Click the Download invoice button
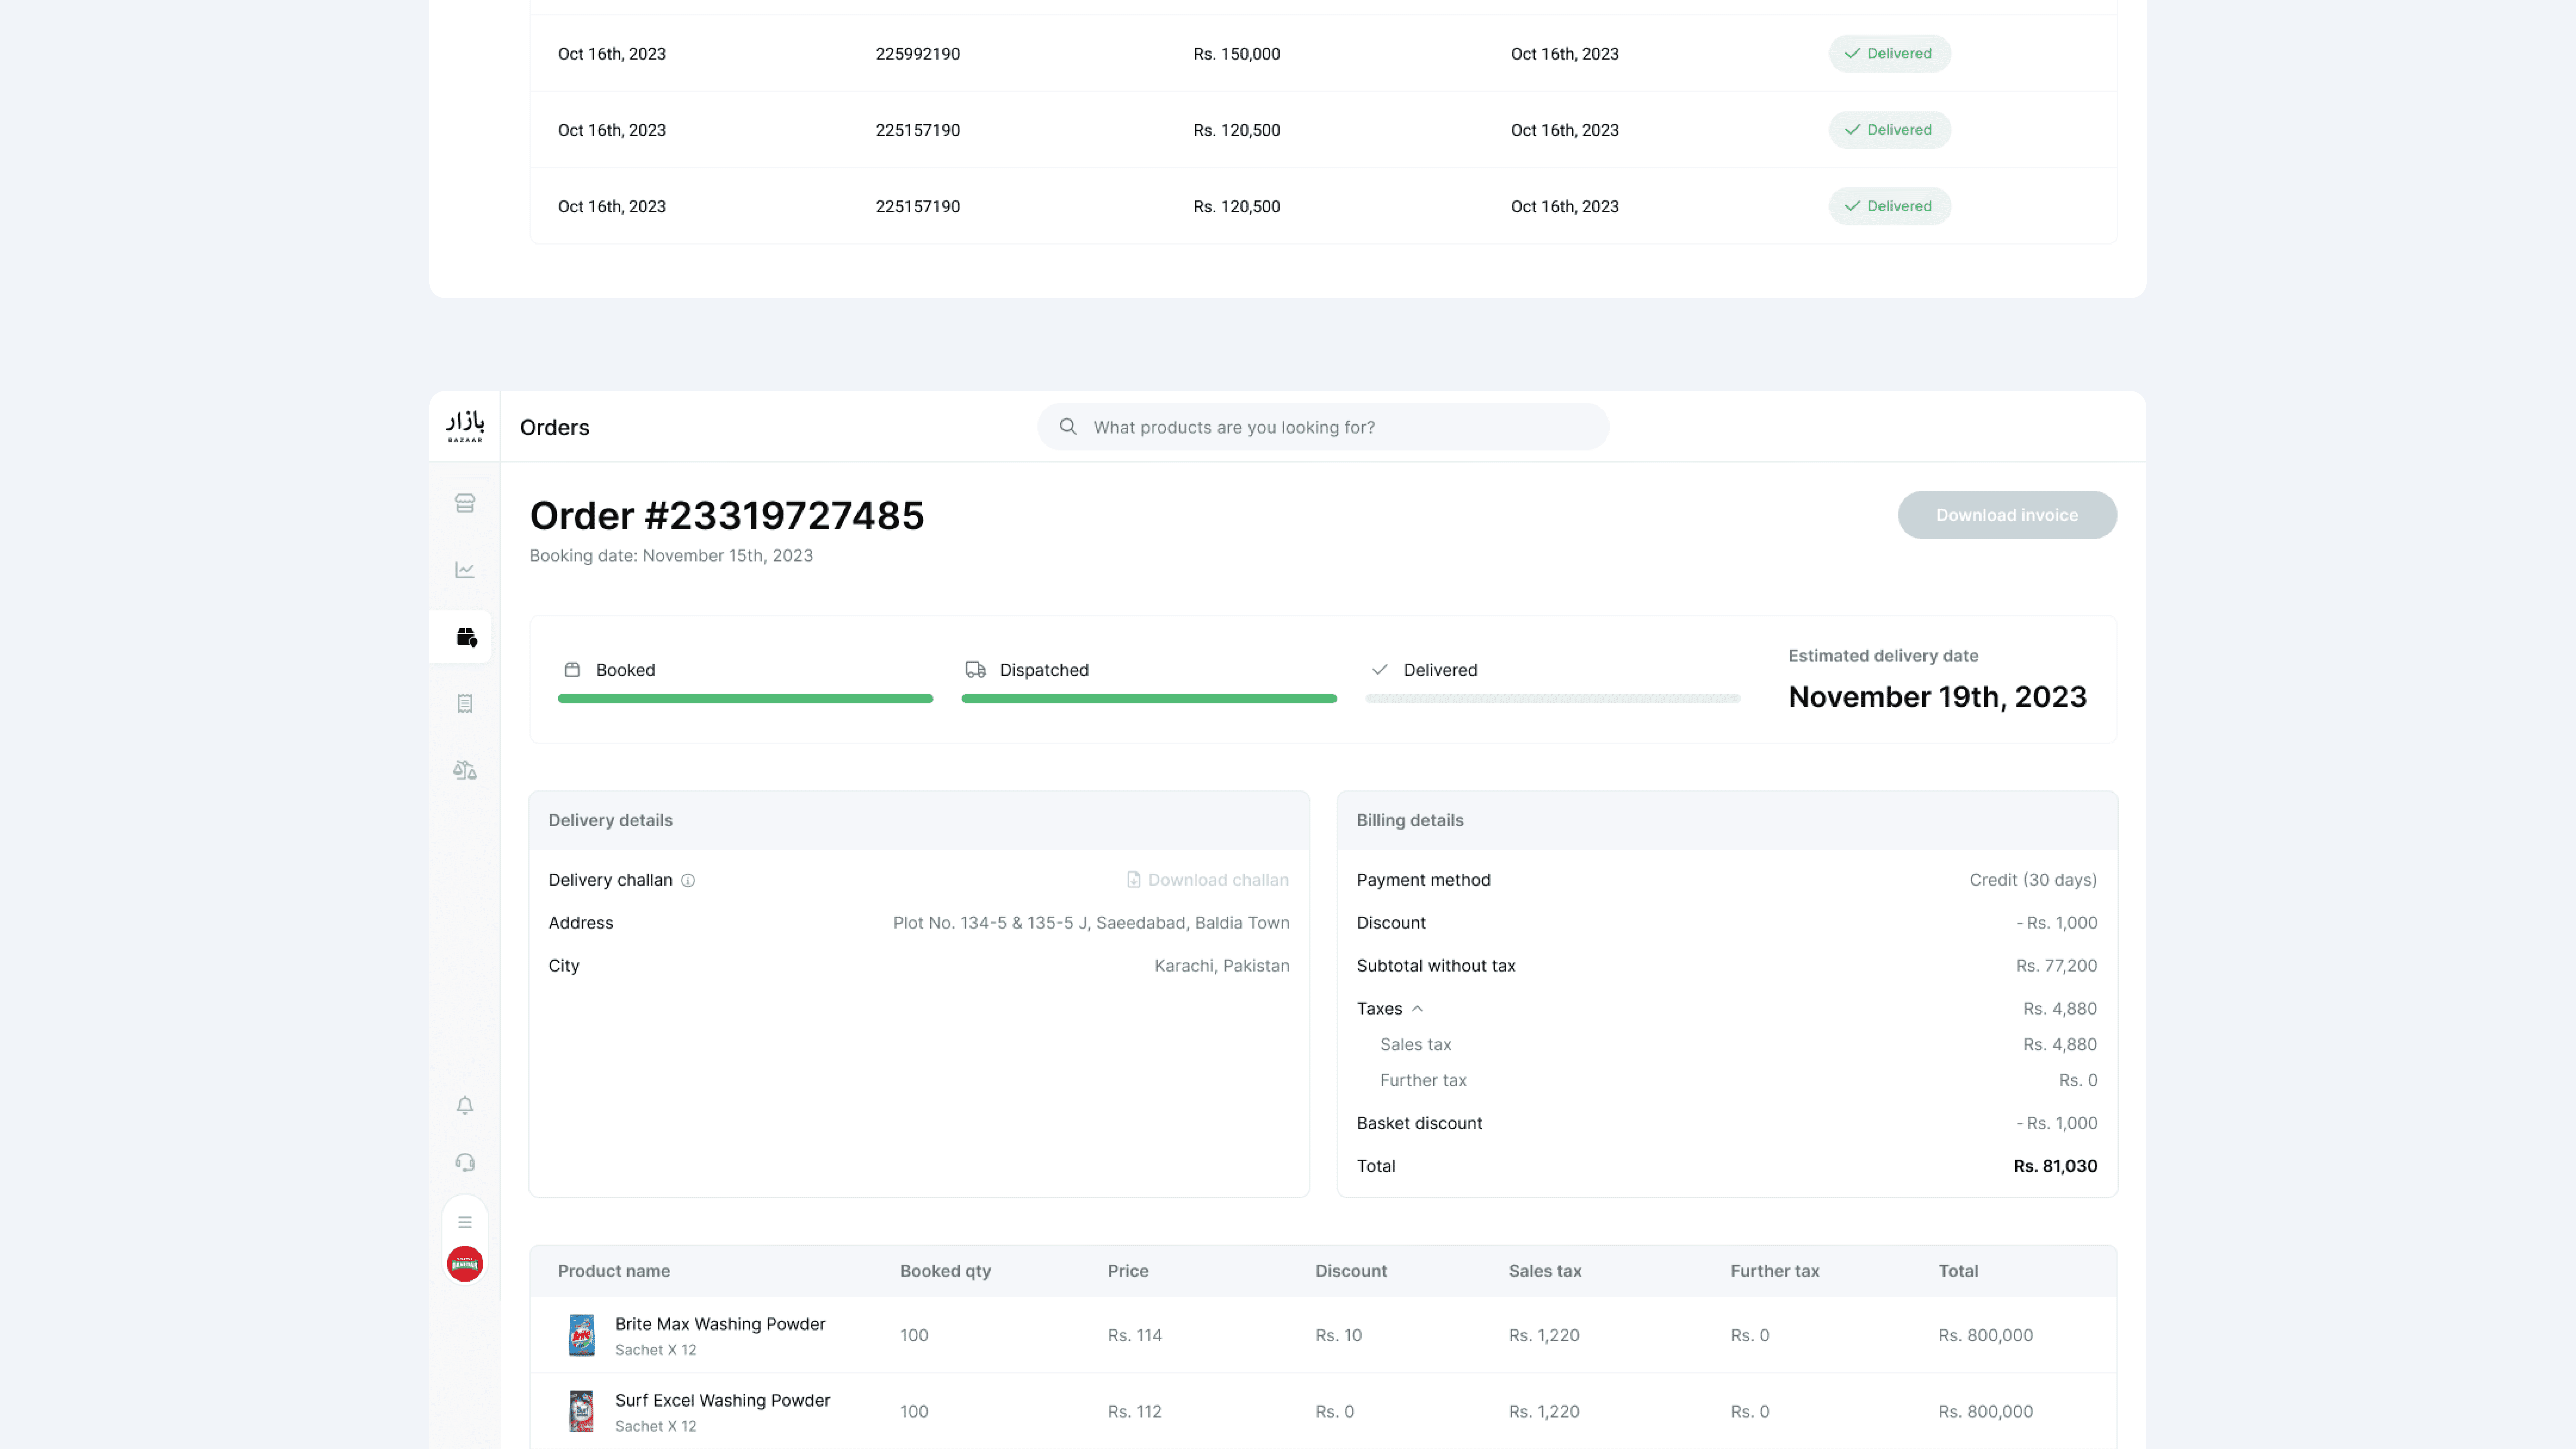2576x1449 pixels. pos(2007,515)
